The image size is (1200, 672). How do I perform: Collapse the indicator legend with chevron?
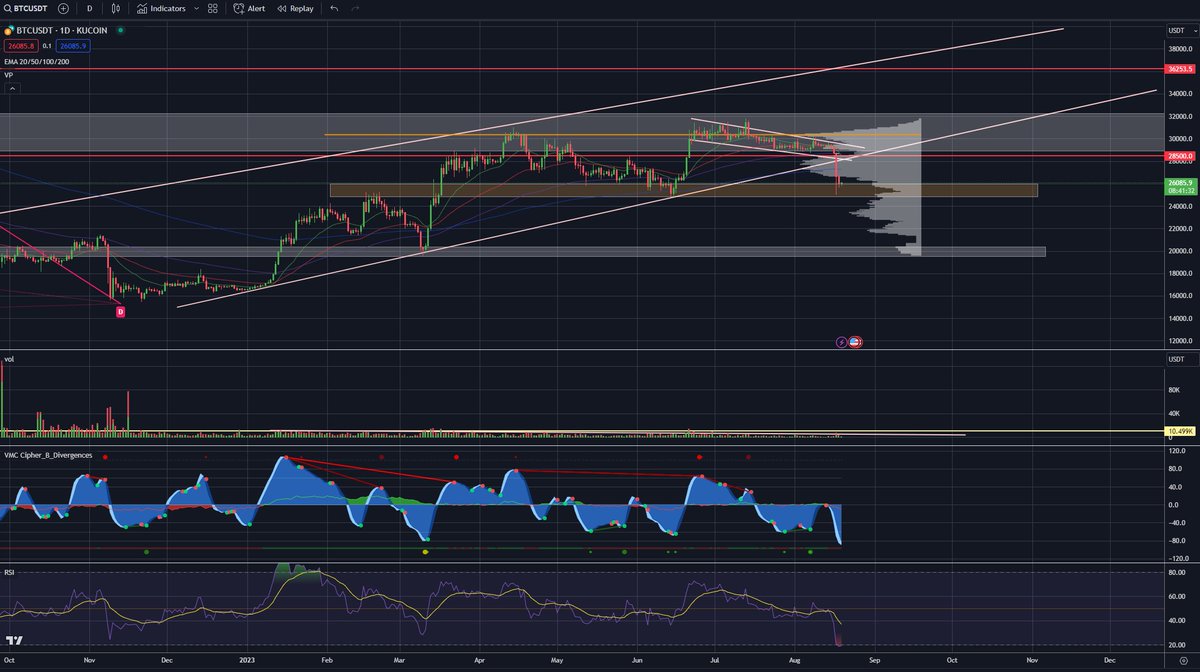tap(13, 88)
